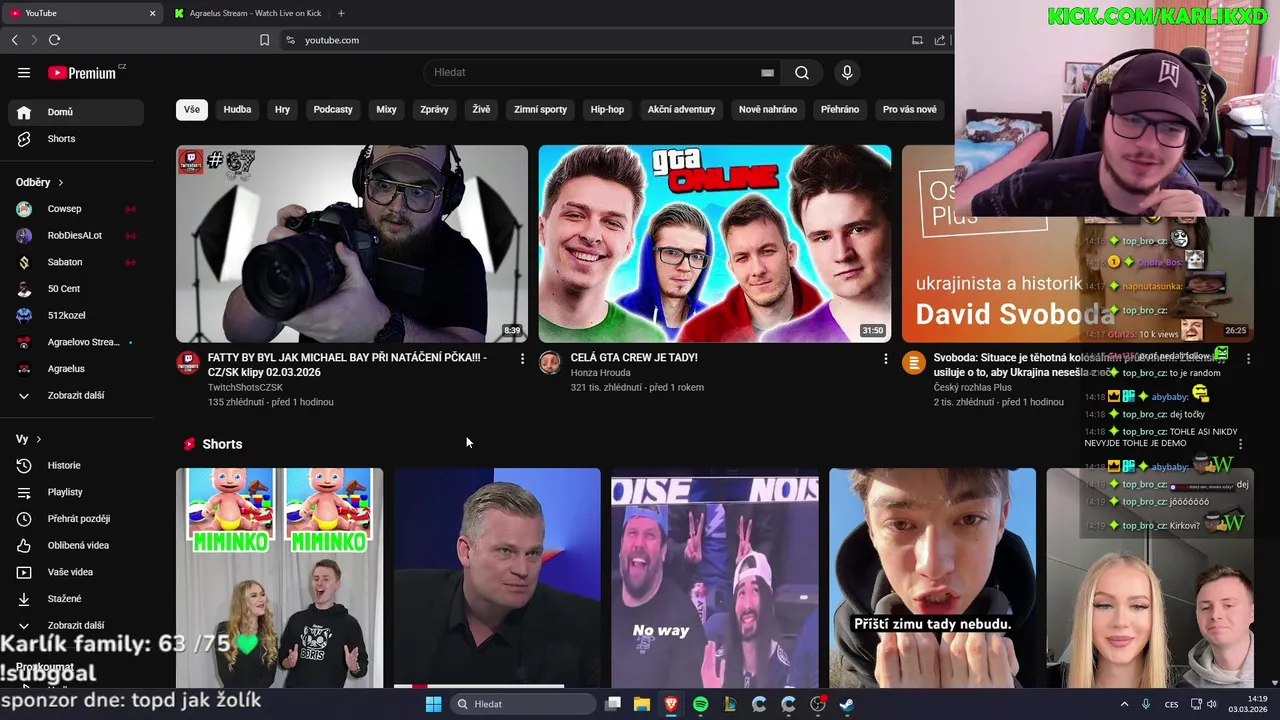Select the Akční adventury filter chip
This screenshot has width=1280, height=720.
[681, 109]
